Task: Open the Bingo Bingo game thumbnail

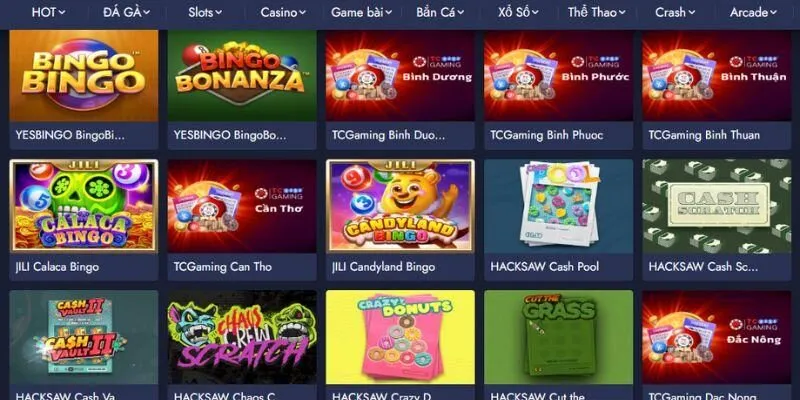Action: (84, 76)
